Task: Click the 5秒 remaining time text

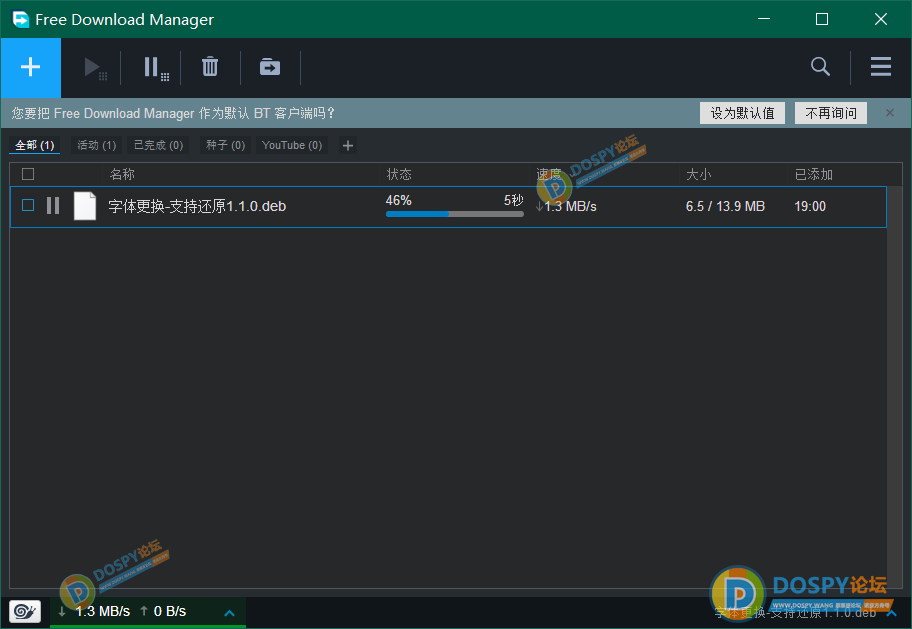Action: coord(514,200)
